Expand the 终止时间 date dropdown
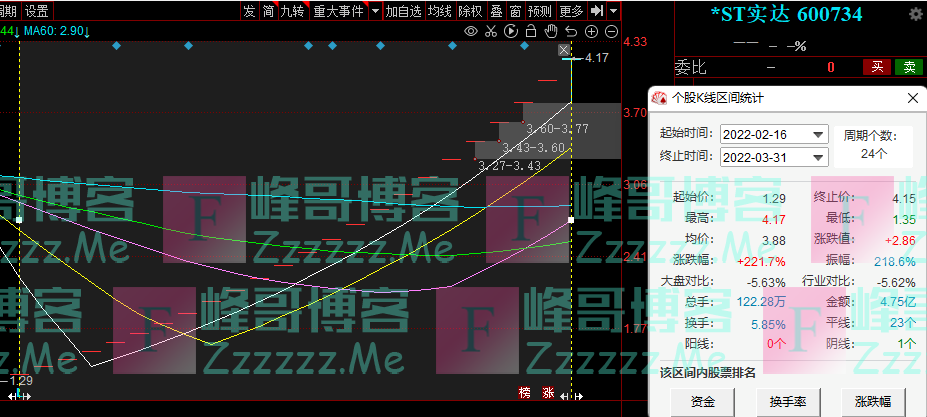927x417 pixels. click(x=819, y=157)
